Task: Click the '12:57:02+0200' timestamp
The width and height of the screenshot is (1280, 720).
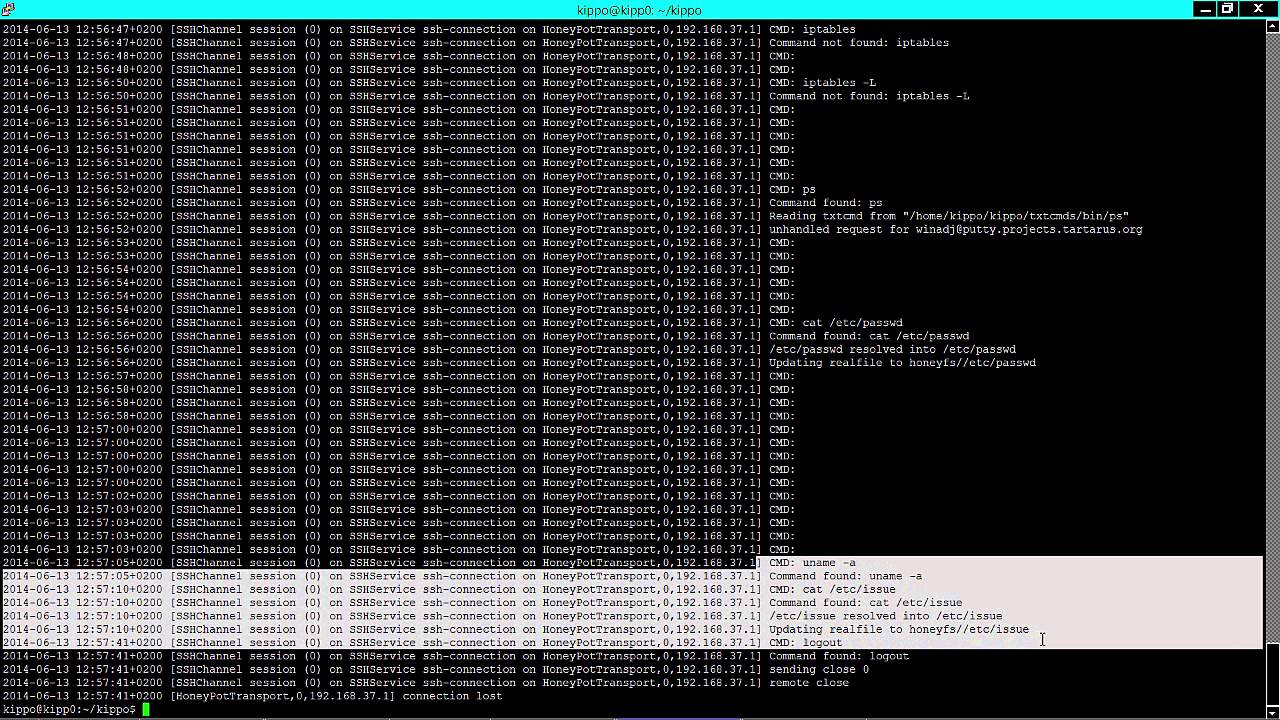Action: (119, 496)
